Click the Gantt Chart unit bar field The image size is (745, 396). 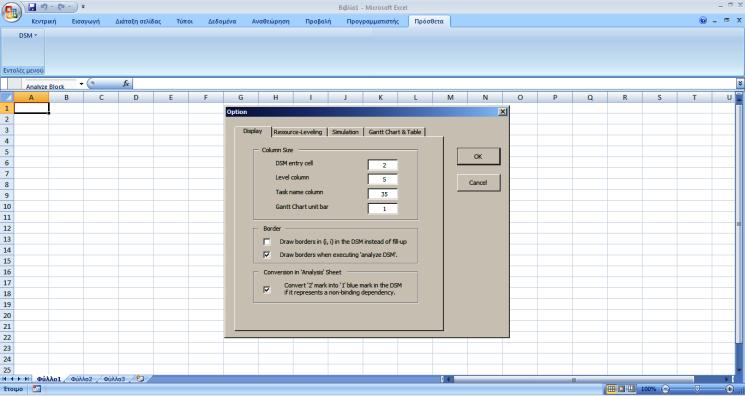point(383,209)
